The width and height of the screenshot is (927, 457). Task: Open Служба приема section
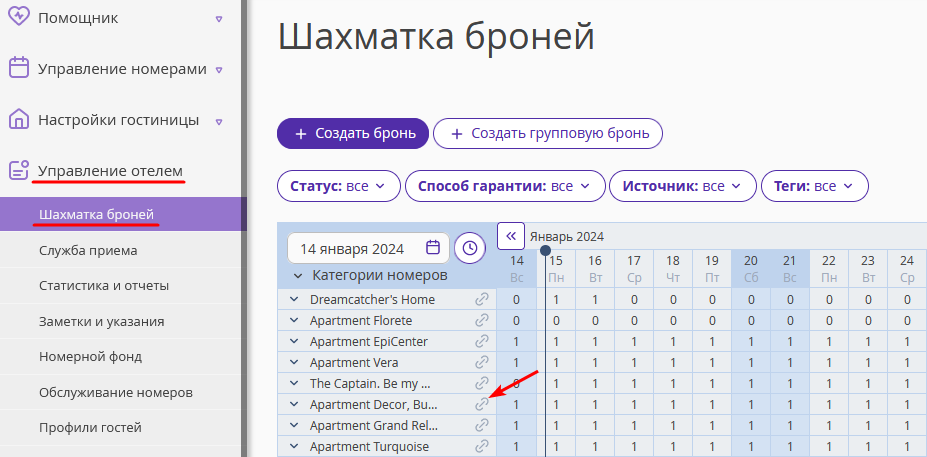point(123,250)
